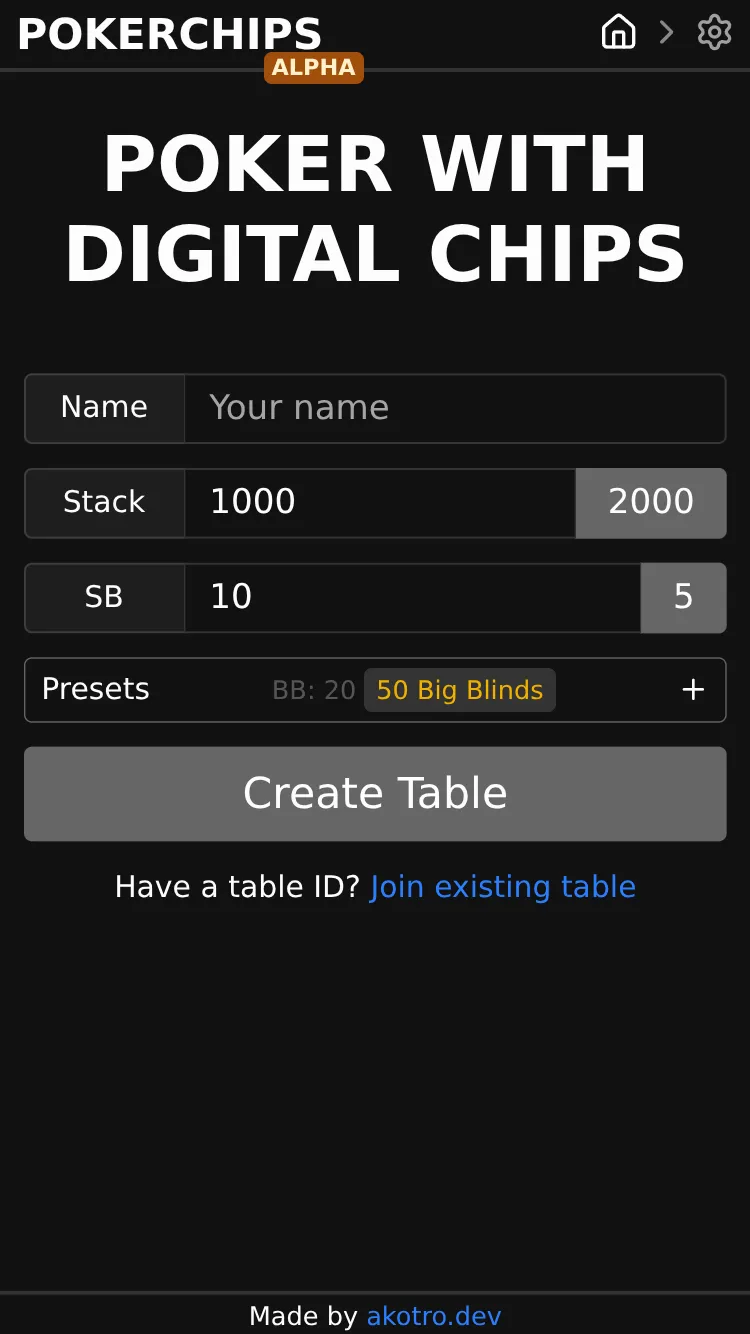Click the Name label
The width and height of the screenshot is (750, 1334).
coord(103,408)
